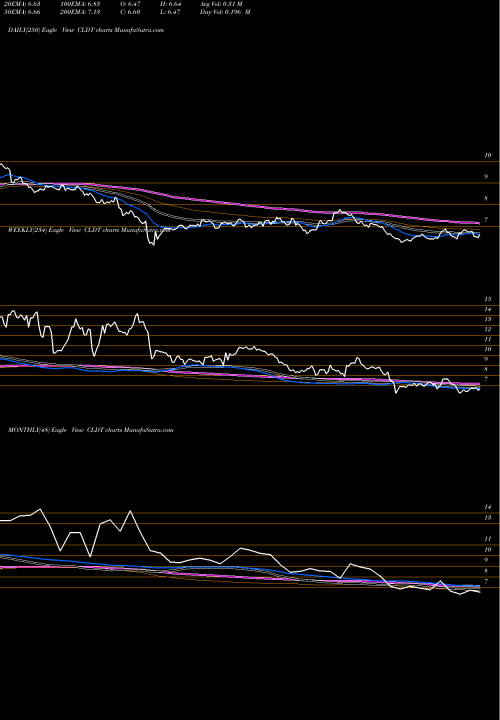Click the WEEKLY Eagle View chart title

tap(89, 230)
